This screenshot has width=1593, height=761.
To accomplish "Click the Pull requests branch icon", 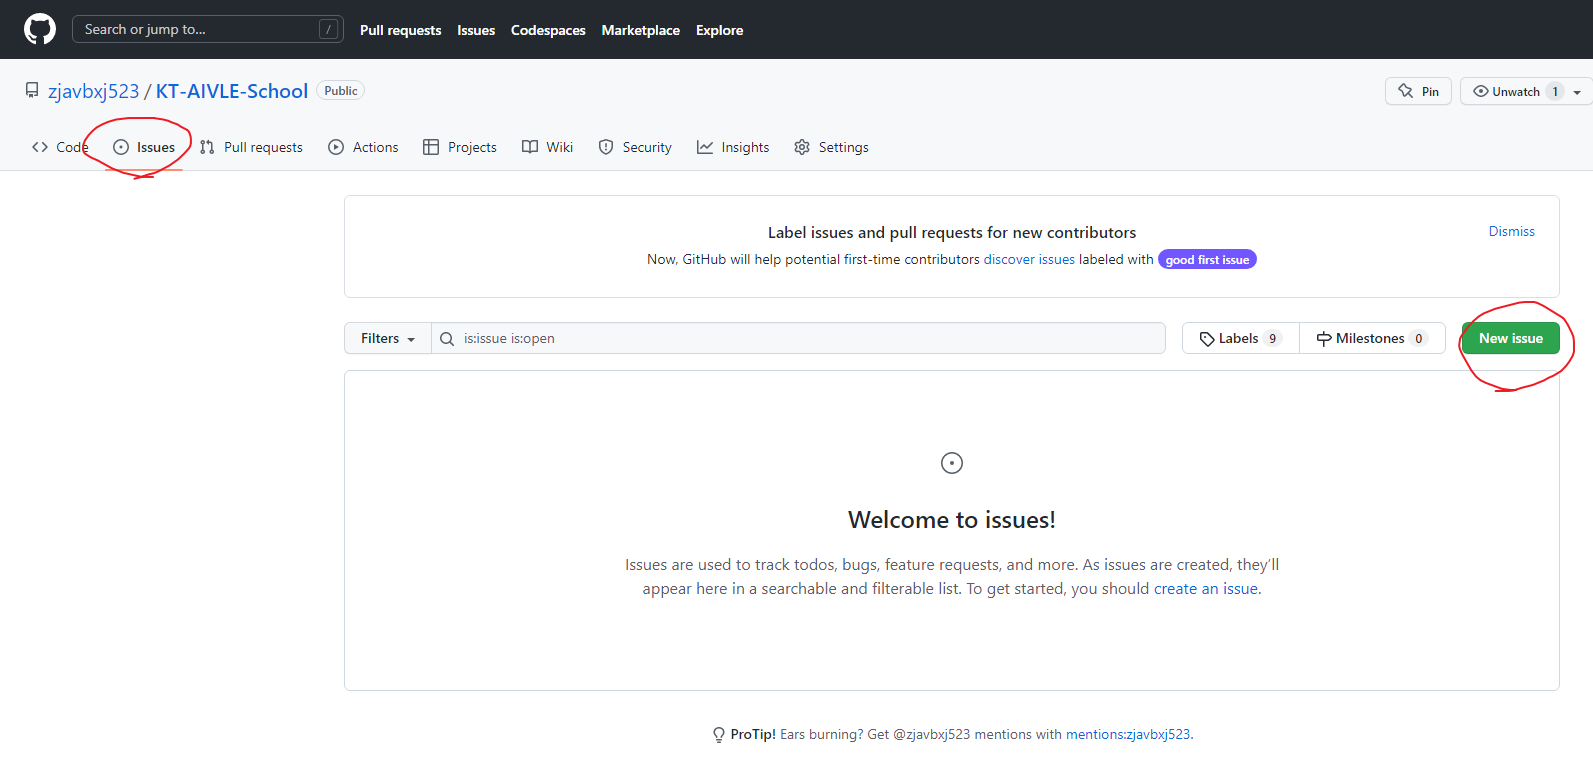I will pyautogui.click(x=207, y=147).
